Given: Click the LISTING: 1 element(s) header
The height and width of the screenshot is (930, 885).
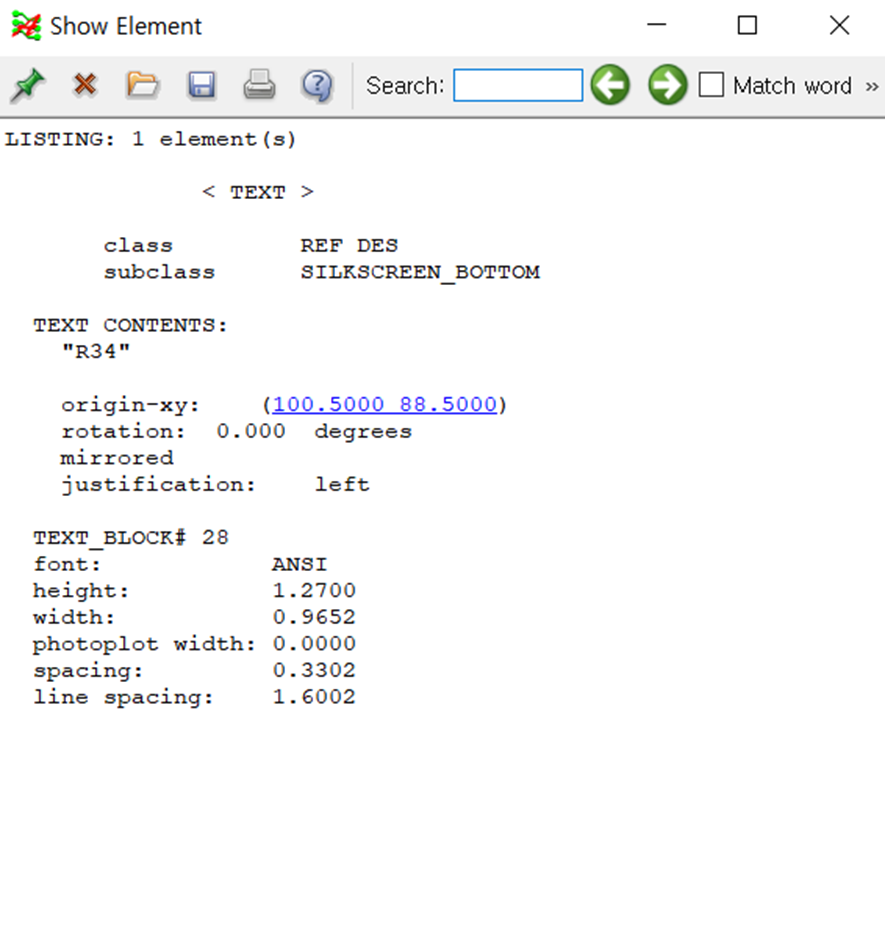Looking at the screenshot, I should tap(150, 139).
